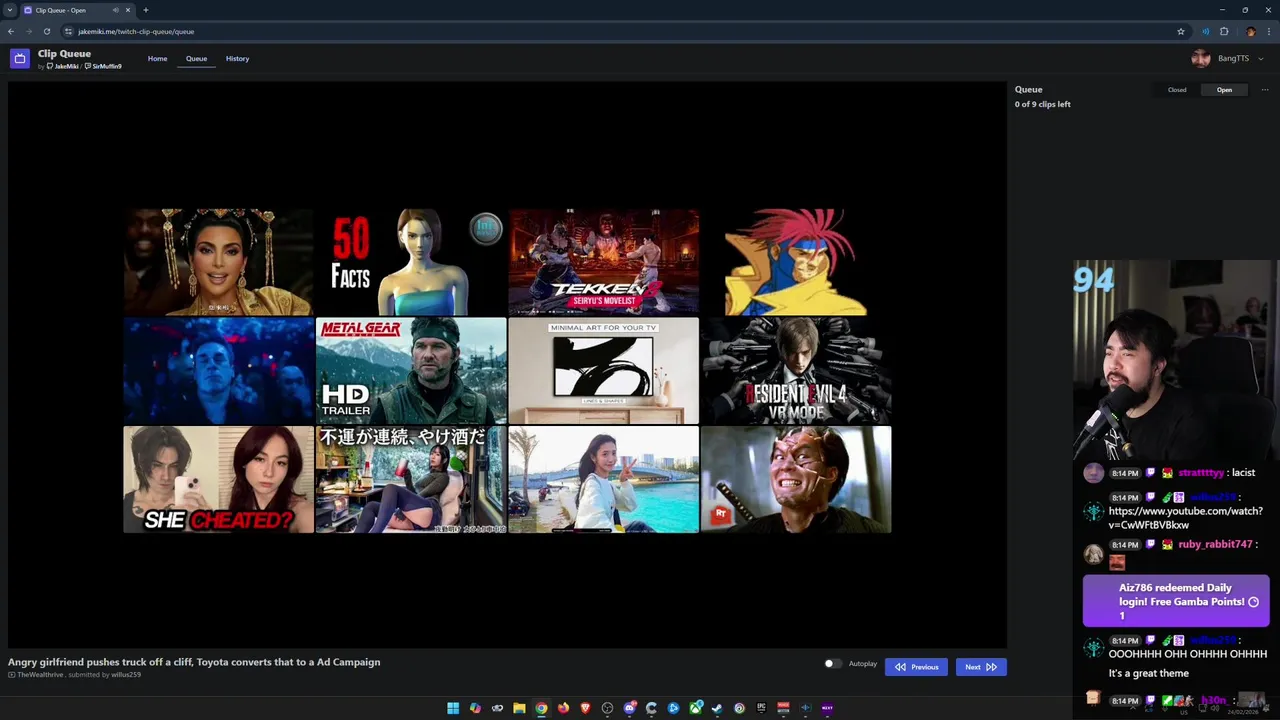Open the purple NEXT app in the taskbar

pyautogui.click(x=827, y=708)
